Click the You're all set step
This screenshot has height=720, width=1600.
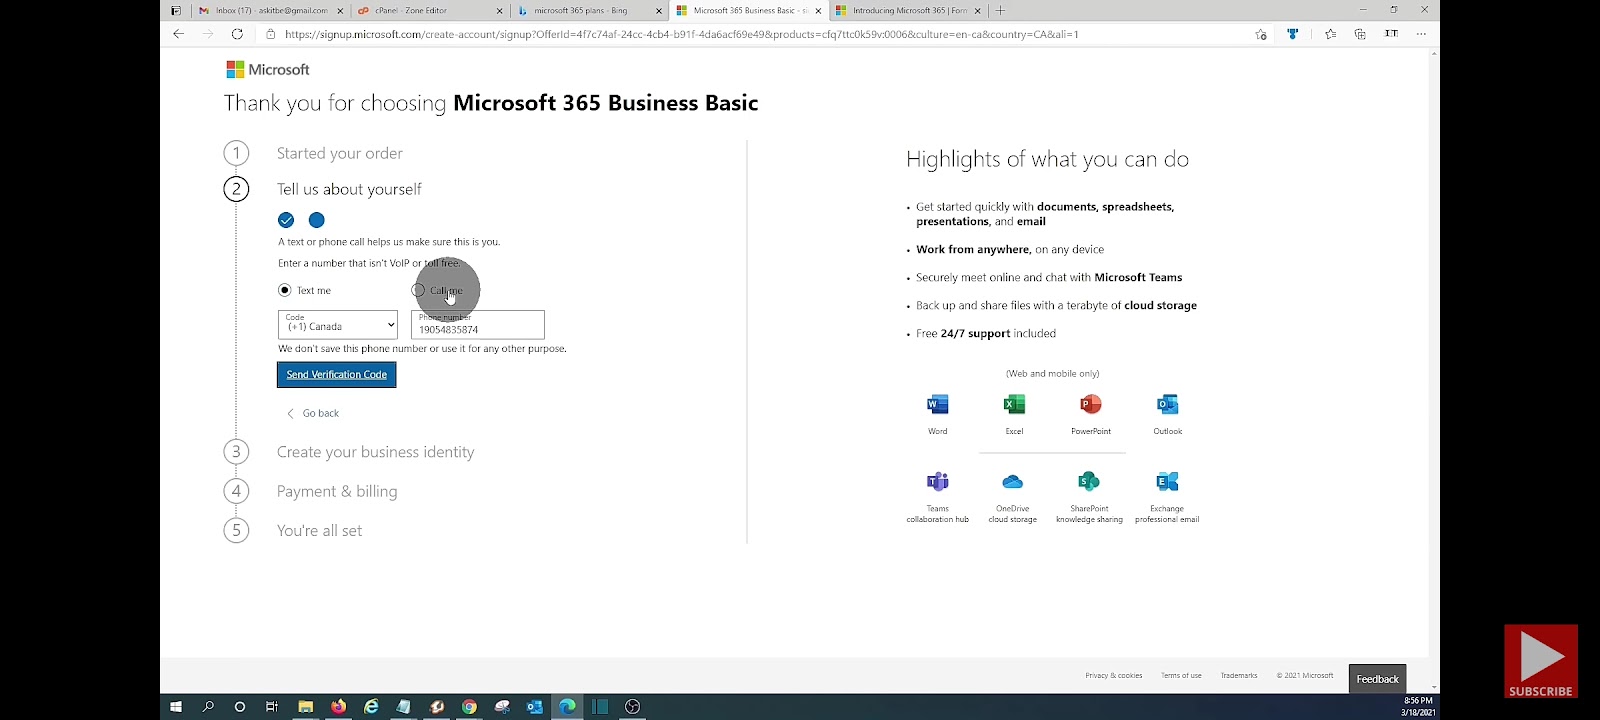320,531
